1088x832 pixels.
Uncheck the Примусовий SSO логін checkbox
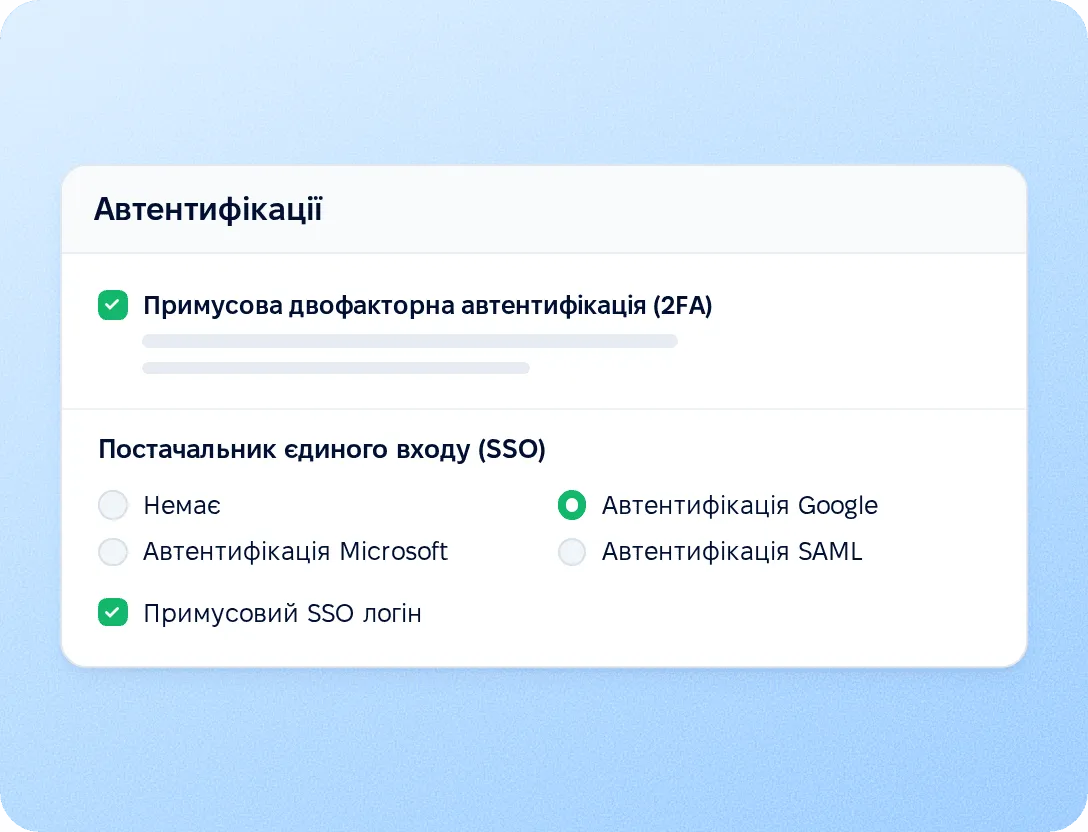(113, 613)
